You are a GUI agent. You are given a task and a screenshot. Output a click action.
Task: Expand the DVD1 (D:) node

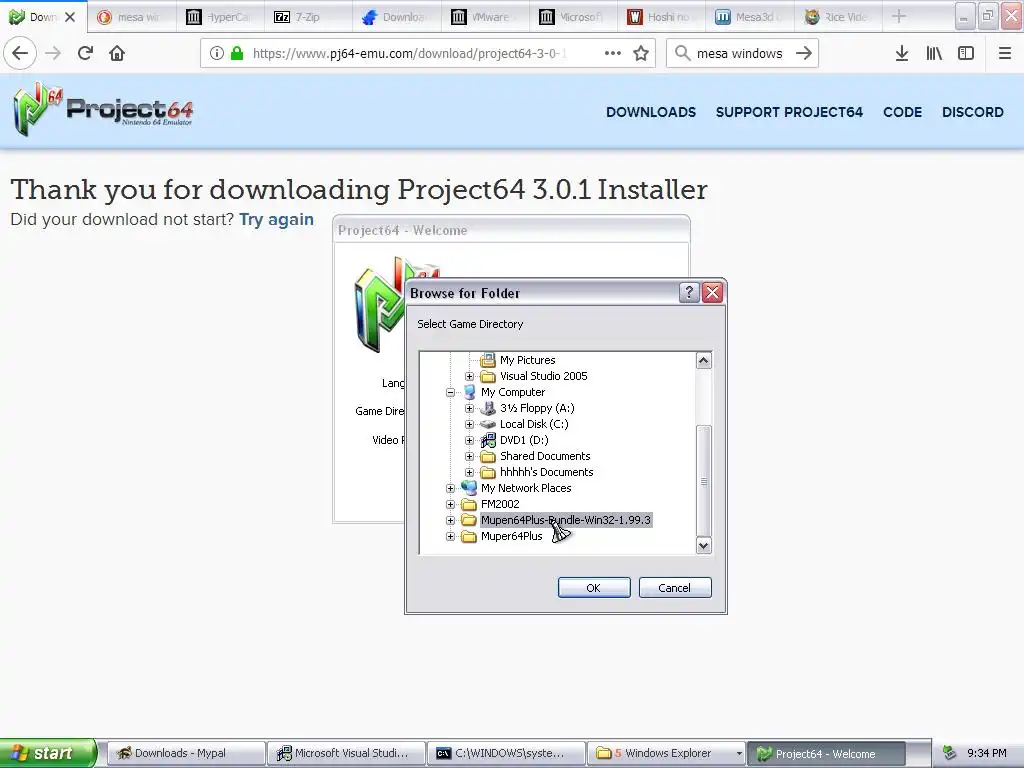pos(470,440)
